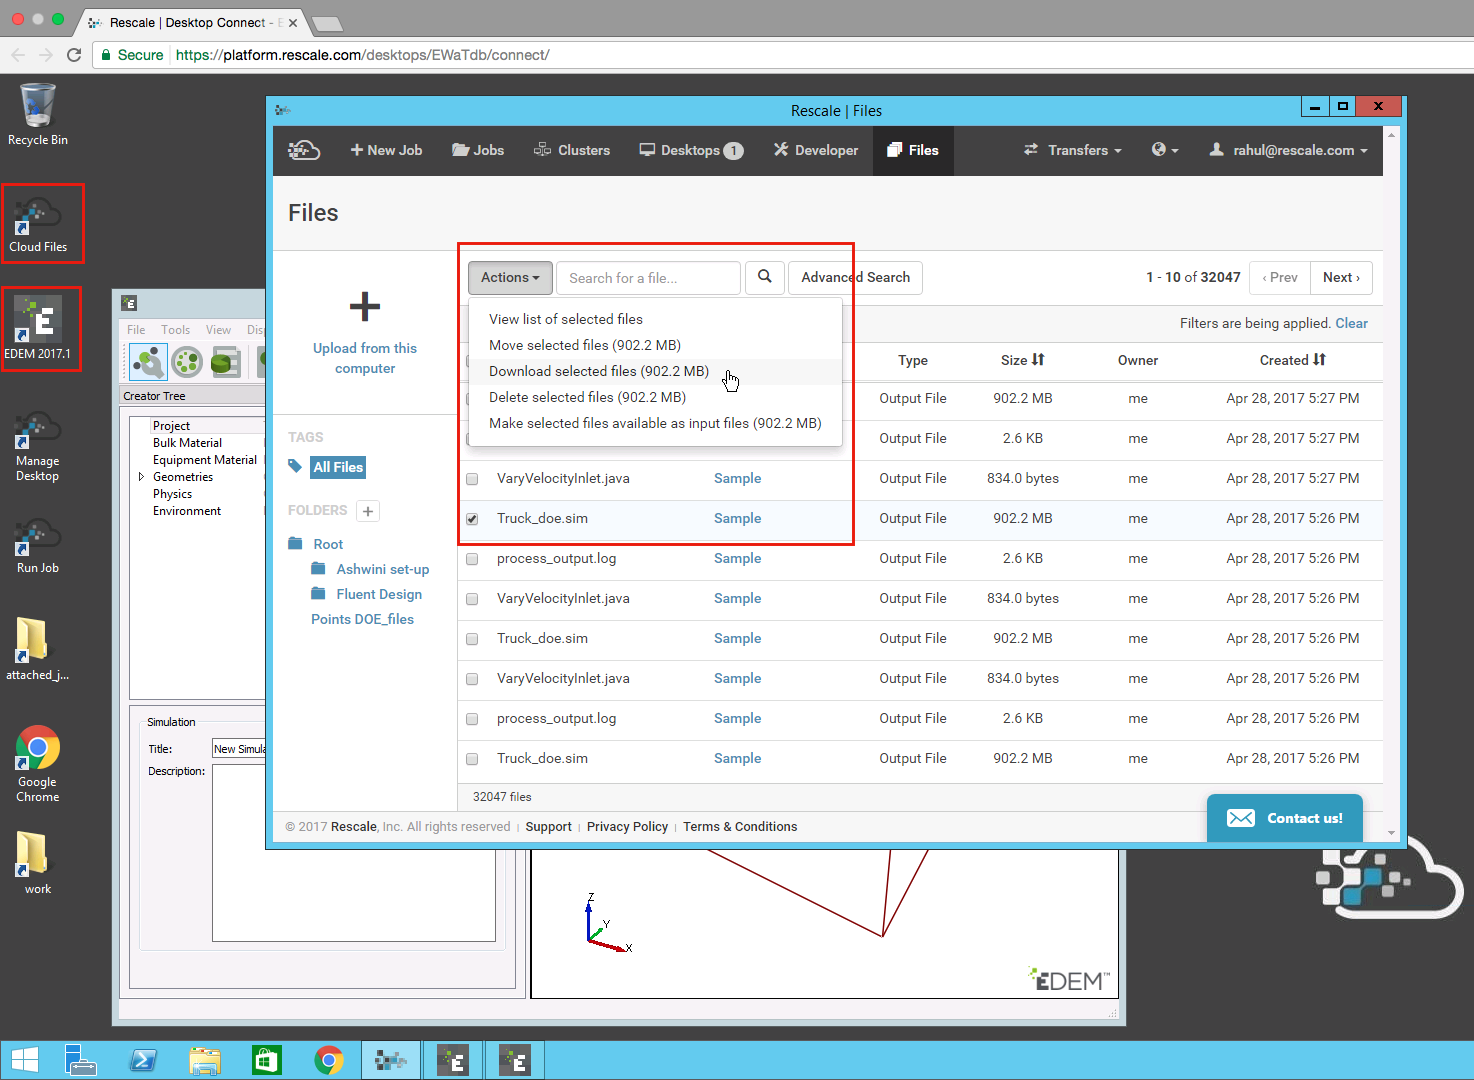Check the VaryVelocityInlet.java 5:27 PM row checkbox
Screen dimensions: 1474x1080
tap(472, 479)
